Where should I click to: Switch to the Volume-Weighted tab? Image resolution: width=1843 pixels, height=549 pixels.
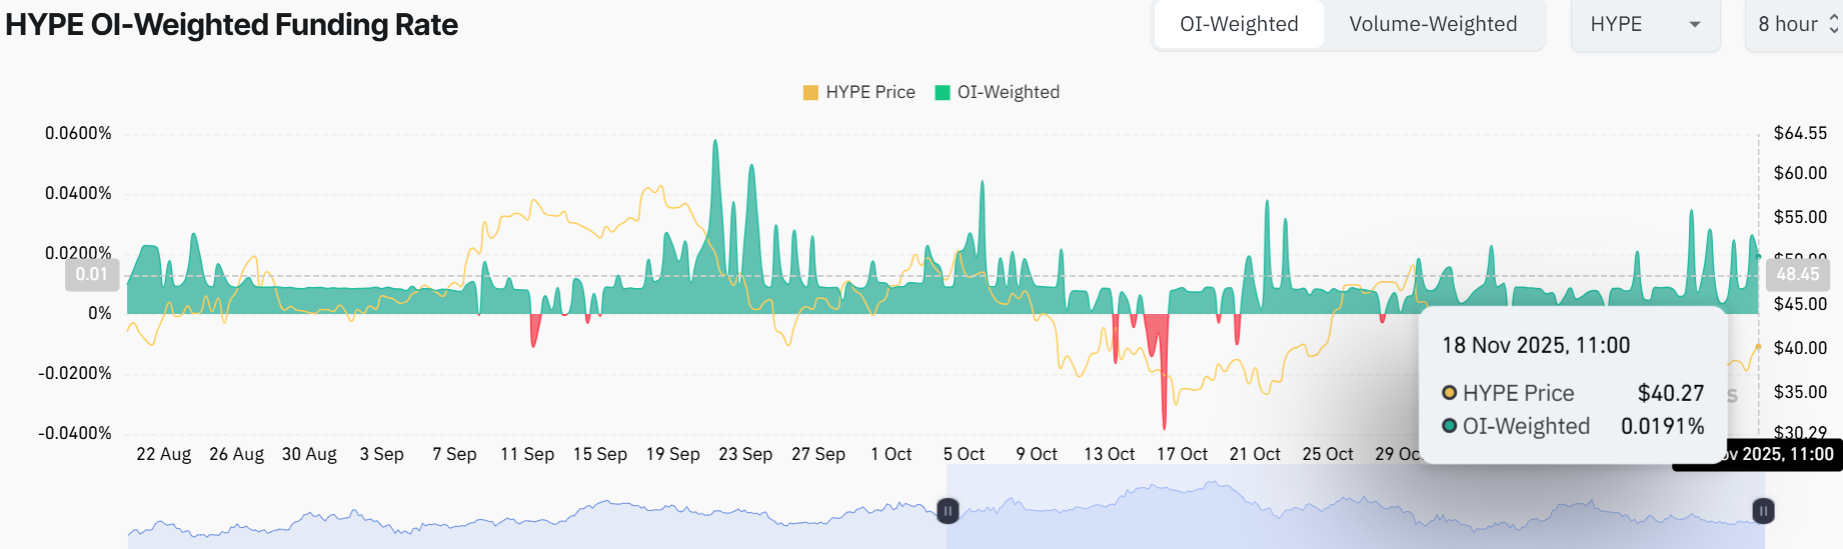tap(1432, 24)
